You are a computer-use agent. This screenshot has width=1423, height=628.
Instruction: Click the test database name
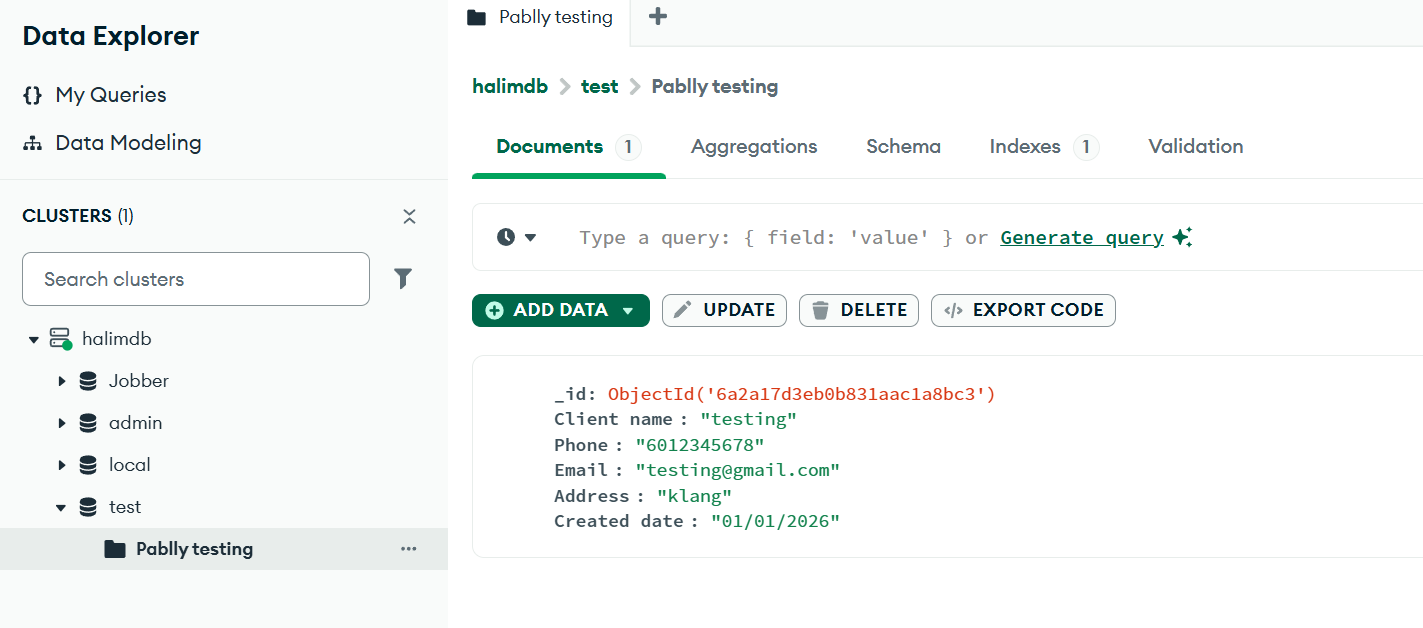[125, 507]
